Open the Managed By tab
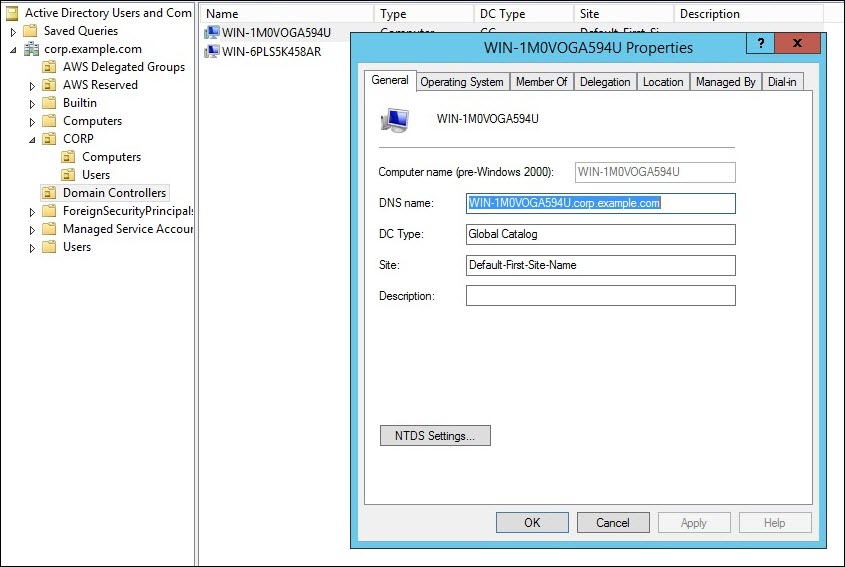845x567 pixels. coord(725,82)
